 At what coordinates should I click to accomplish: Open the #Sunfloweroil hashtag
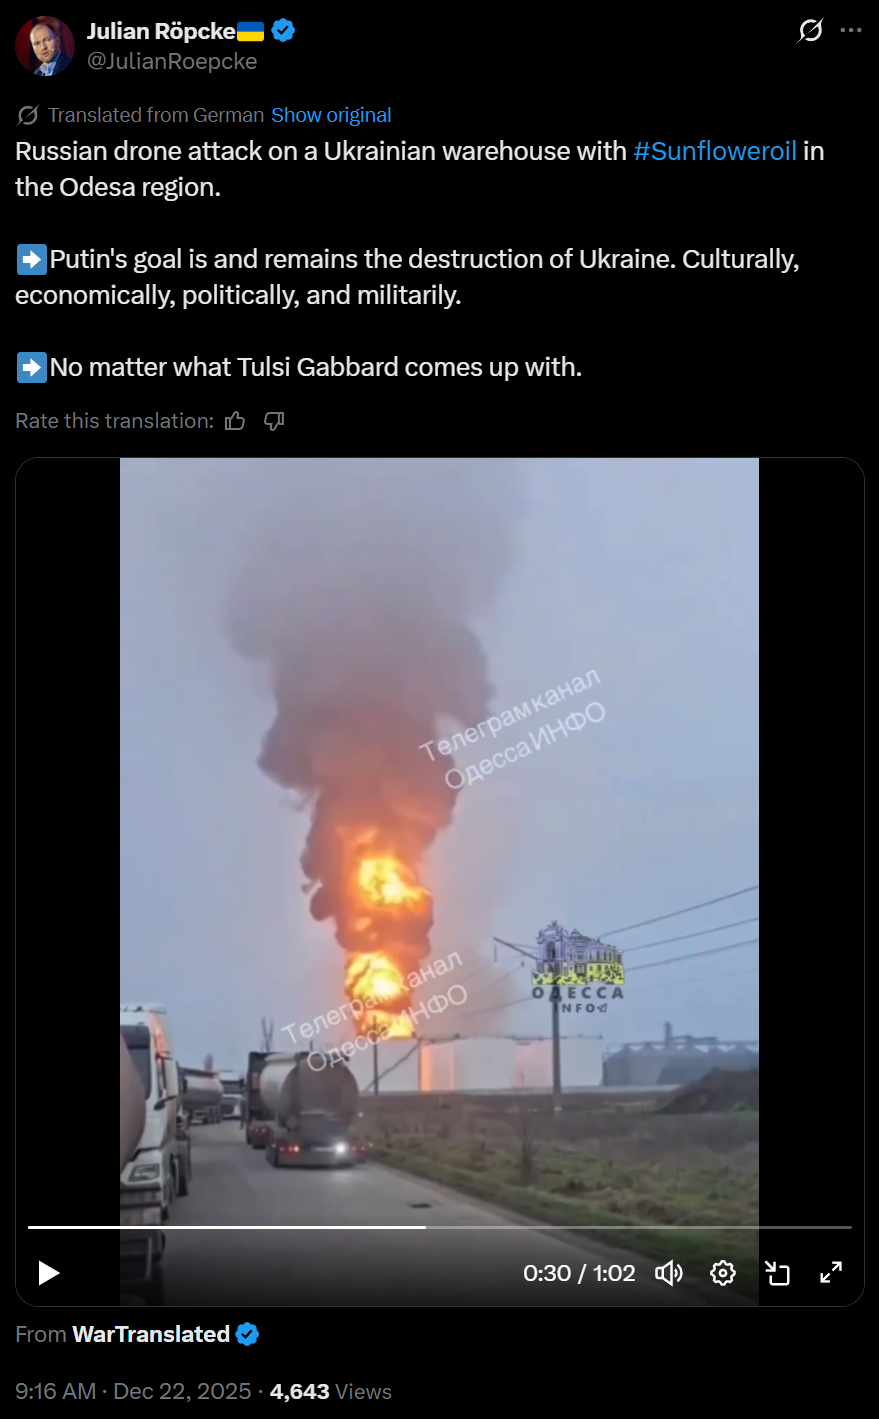715,151
